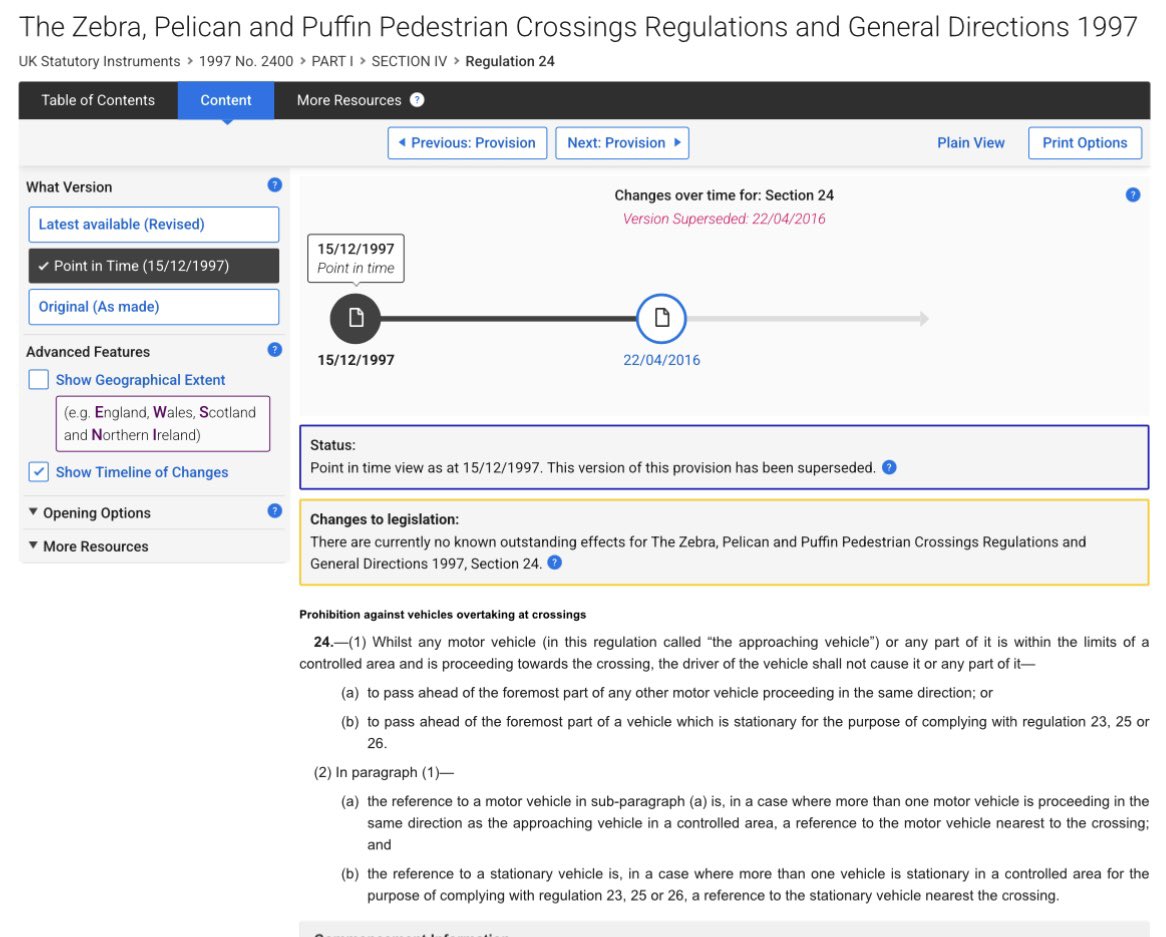Screen dimensions: 1166x937
Task: Click the Regulation 24 breadcrumb text
Action: 510,61
